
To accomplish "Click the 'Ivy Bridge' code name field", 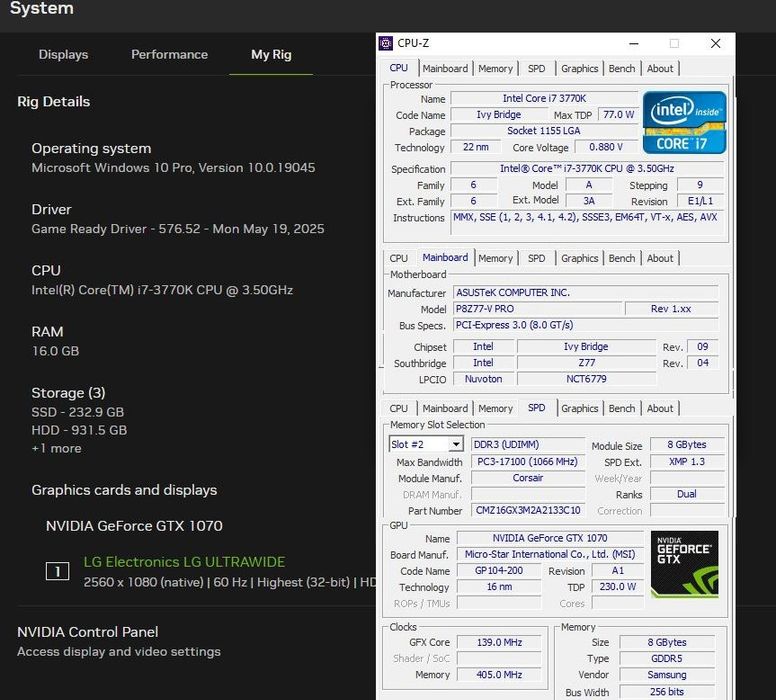I will click(x=498, y=114).
